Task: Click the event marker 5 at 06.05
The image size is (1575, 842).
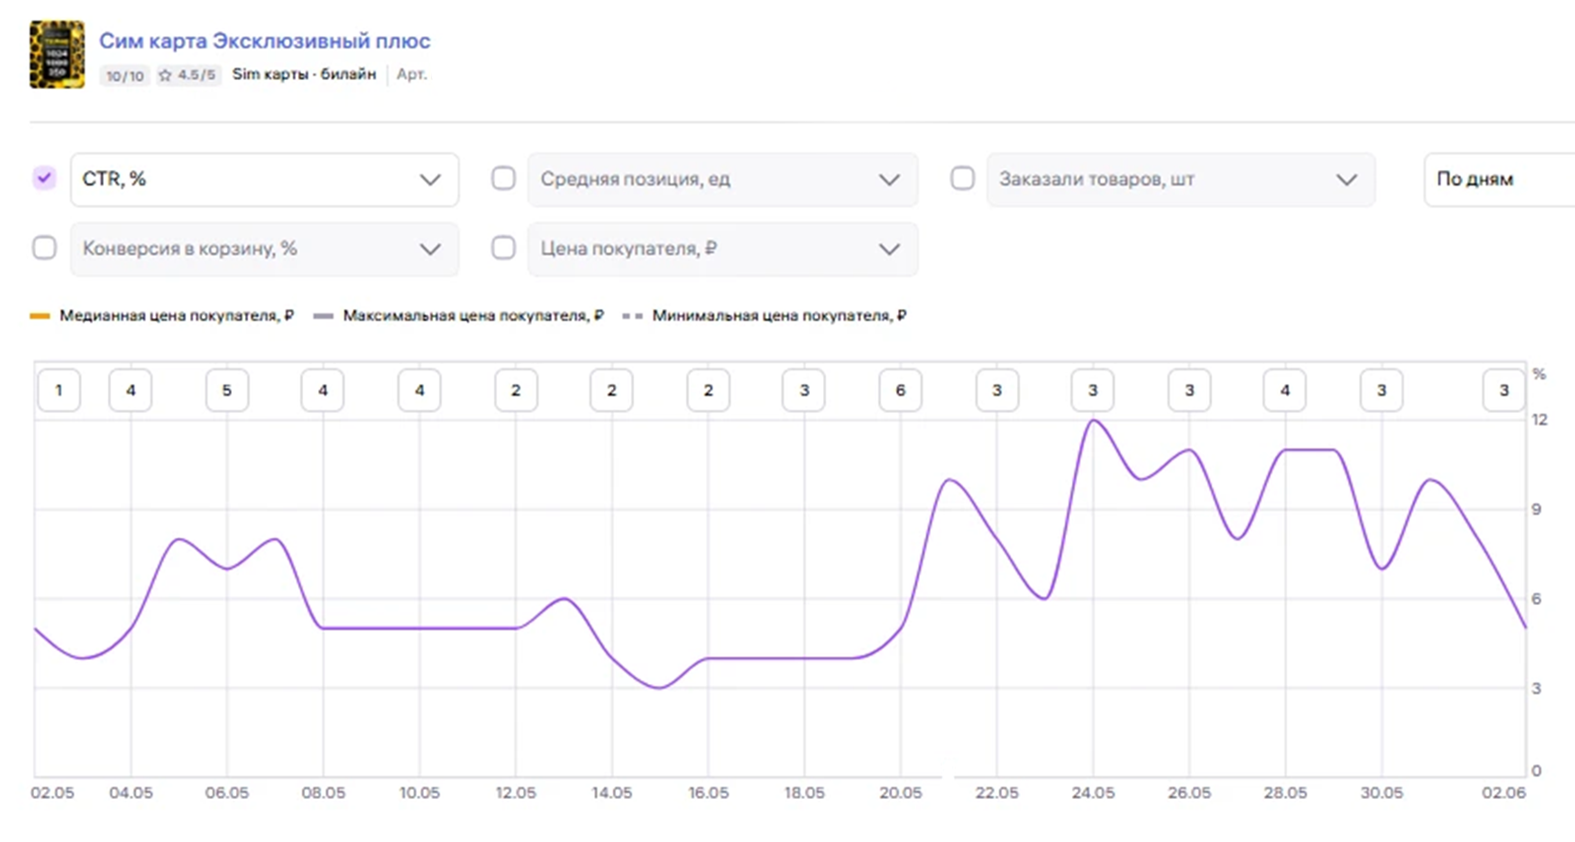Action: 227,390
